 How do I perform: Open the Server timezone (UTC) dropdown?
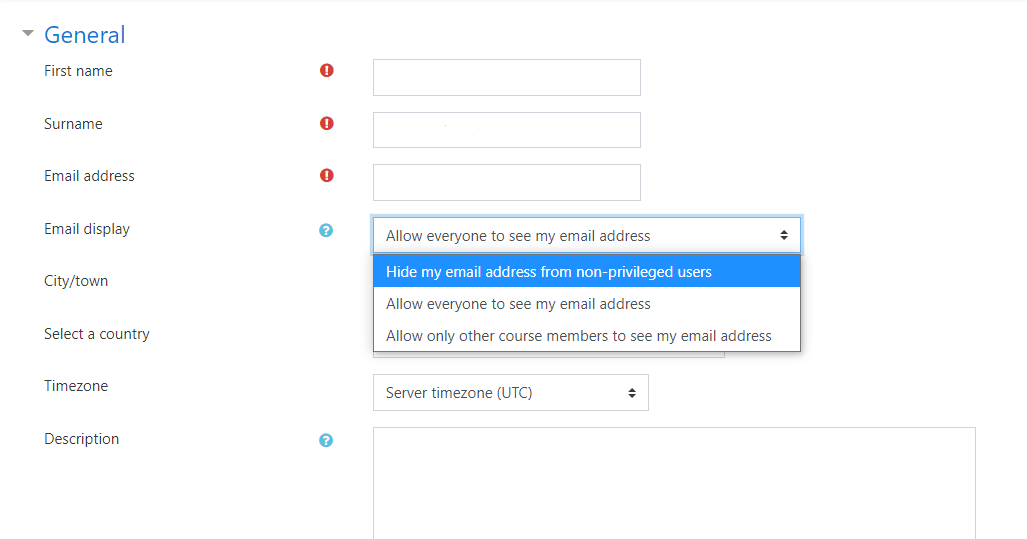pyautogui.click(x=511, y=392)
